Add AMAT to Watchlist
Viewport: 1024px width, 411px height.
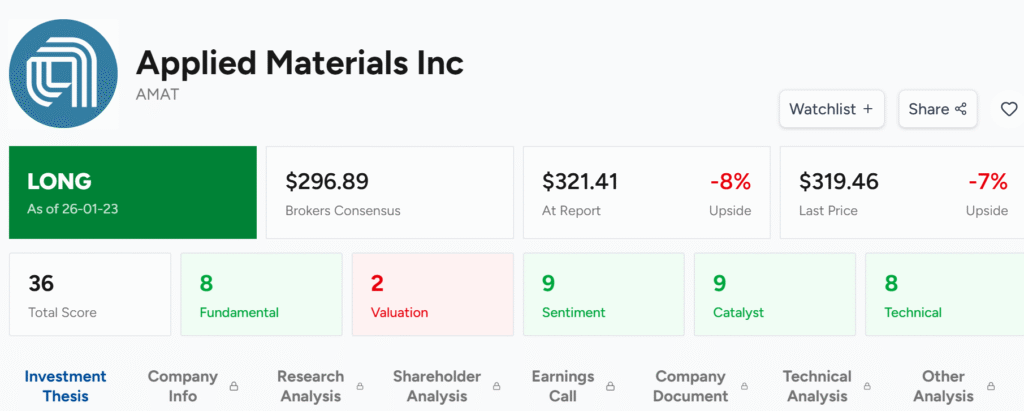tap(831, 109)
